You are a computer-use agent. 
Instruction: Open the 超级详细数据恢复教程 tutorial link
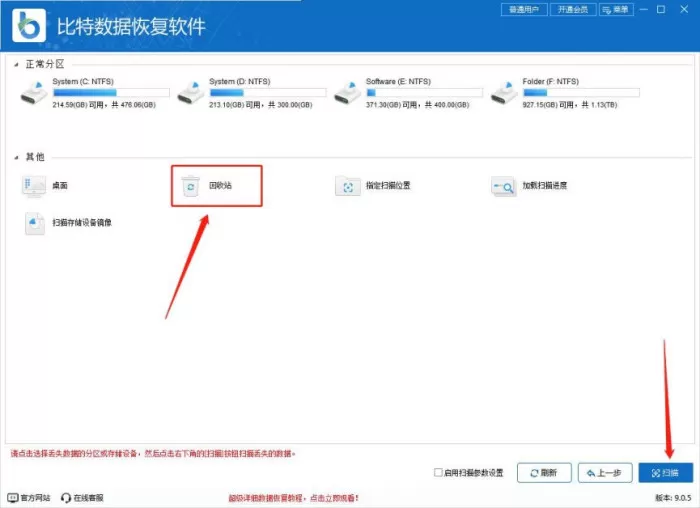[293, 498]
